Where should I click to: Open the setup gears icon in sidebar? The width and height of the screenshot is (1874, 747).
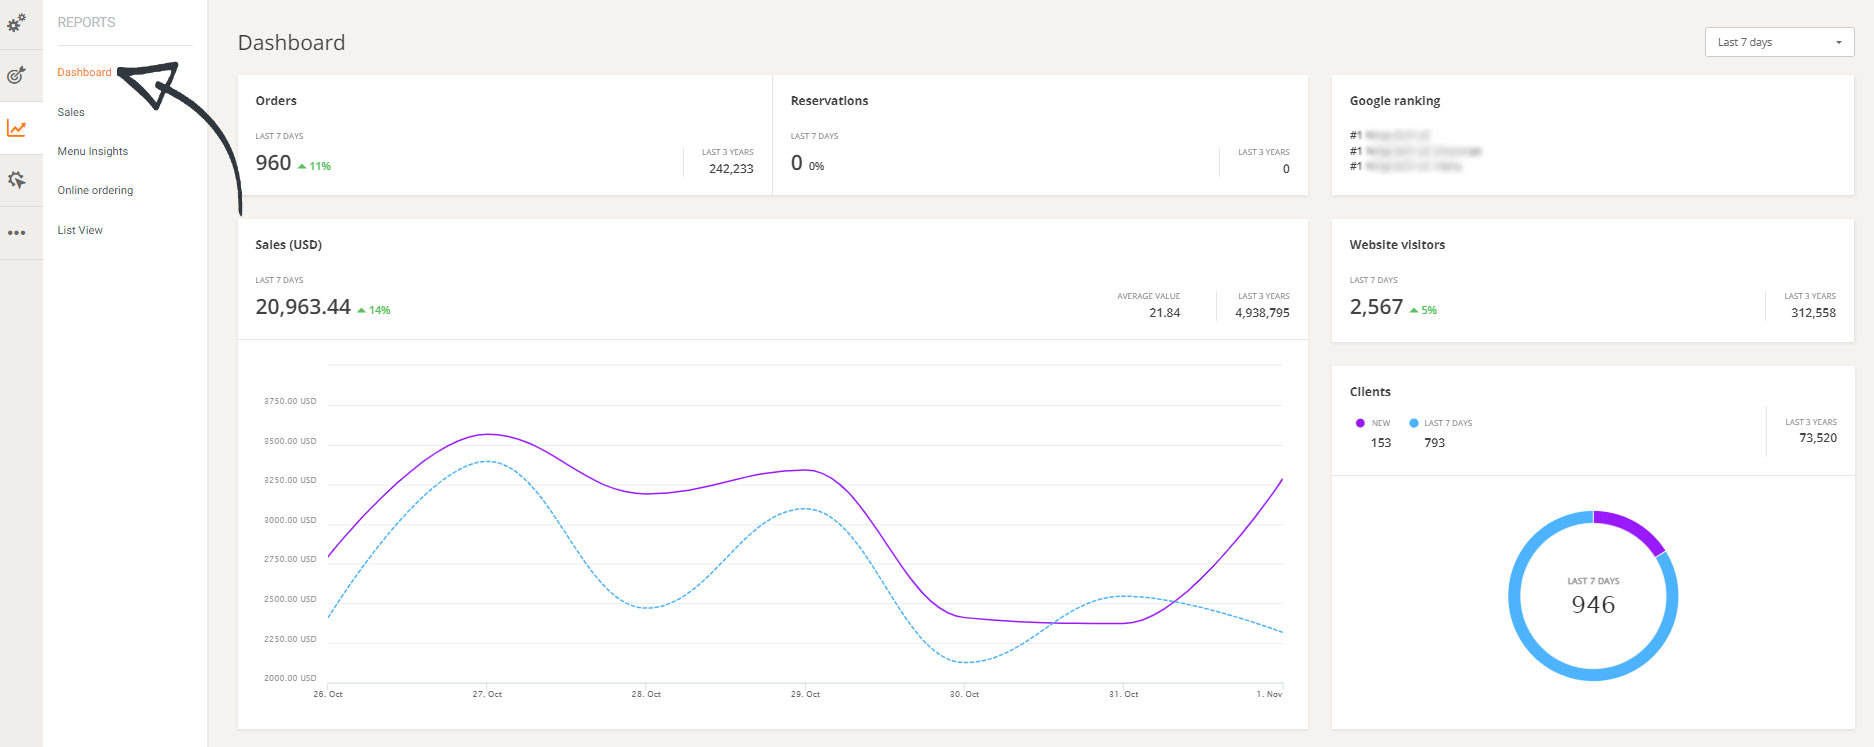17,22
